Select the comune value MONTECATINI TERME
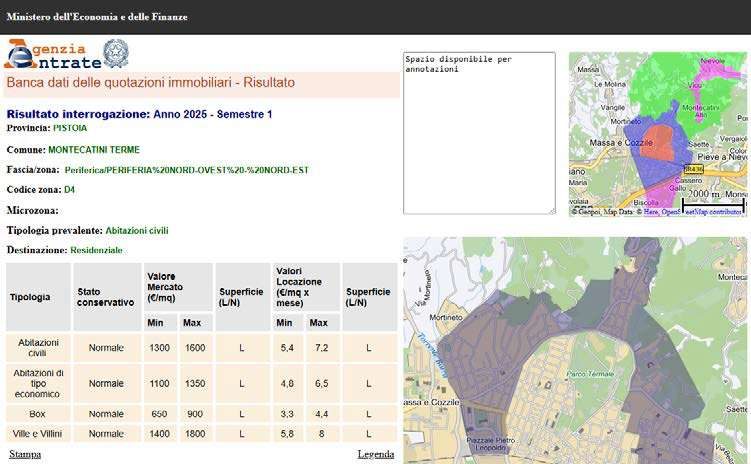The height and width of the screenshot is (464, 751). tap(94, 150)
